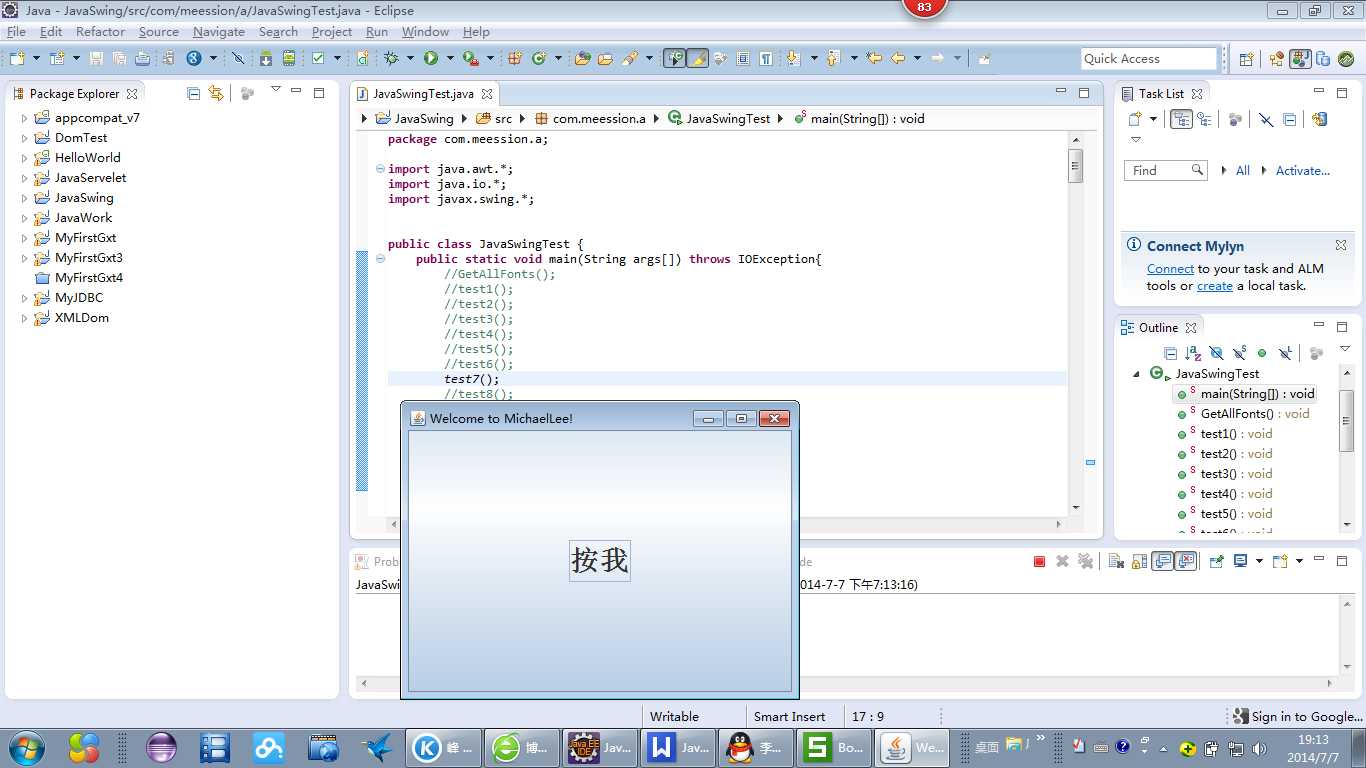Click Open Perspective icon near Quick Access
Screen dimensions: 1366x768
point(1246,59)
